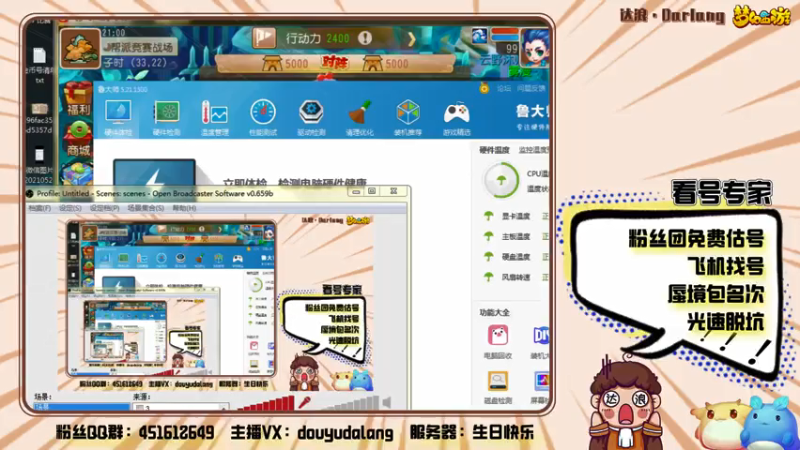The image size is (800, 450).
Task: Click the blue-haired character avatar
Action: point(536,49)
